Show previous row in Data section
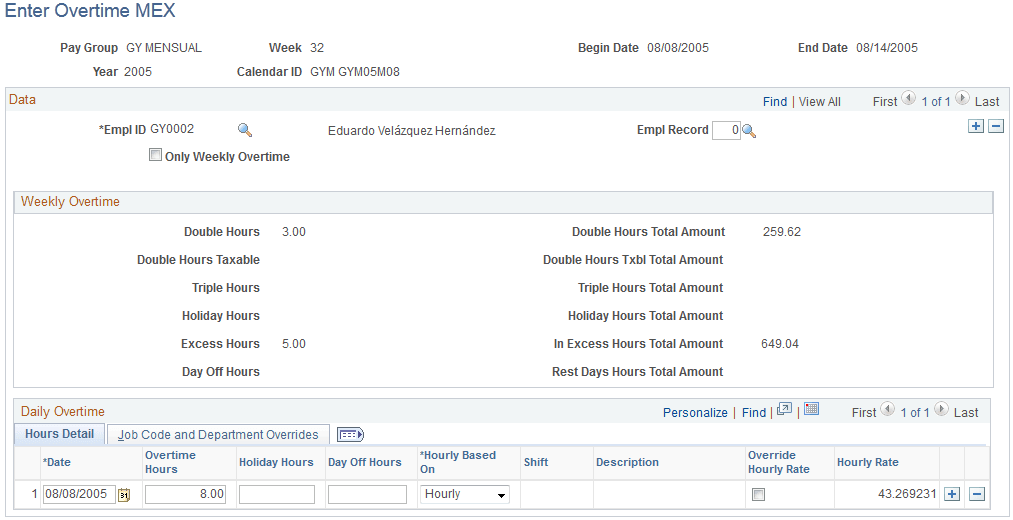The image size is (1013, 520). pos(909,99)
